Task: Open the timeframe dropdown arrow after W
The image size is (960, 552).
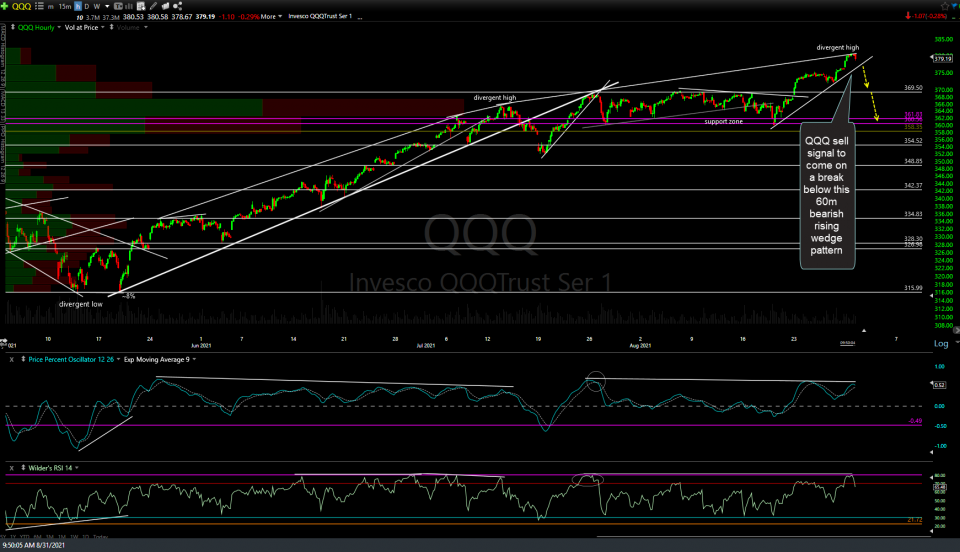Action: [x=107, y=7]
